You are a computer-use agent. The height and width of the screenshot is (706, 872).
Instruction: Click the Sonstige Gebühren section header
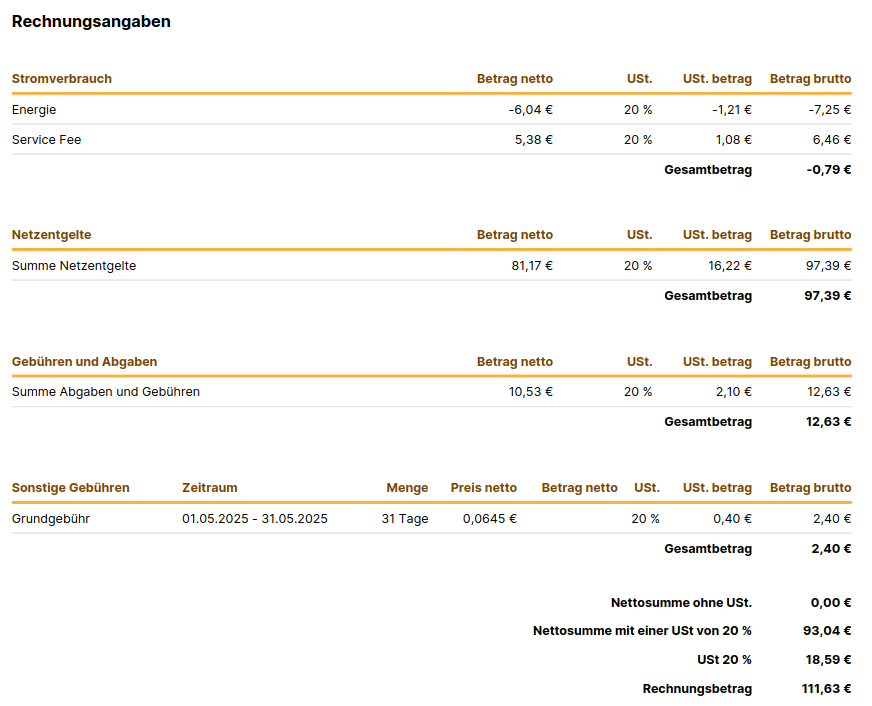tap(71, 488)
